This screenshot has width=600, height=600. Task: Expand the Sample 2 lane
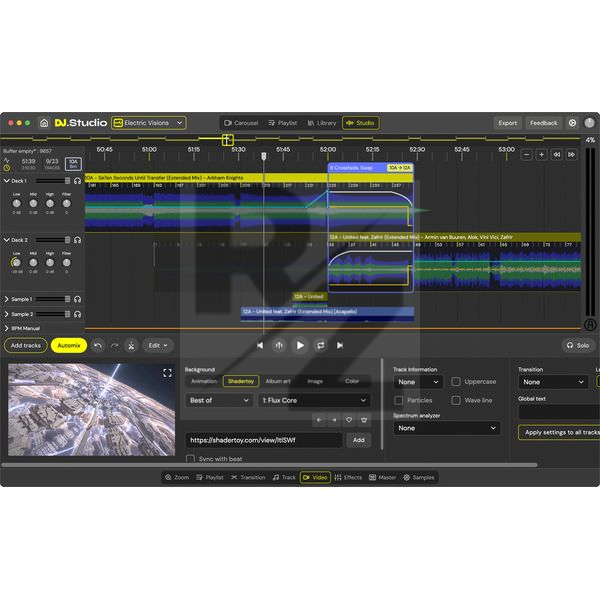pos(7,314)
